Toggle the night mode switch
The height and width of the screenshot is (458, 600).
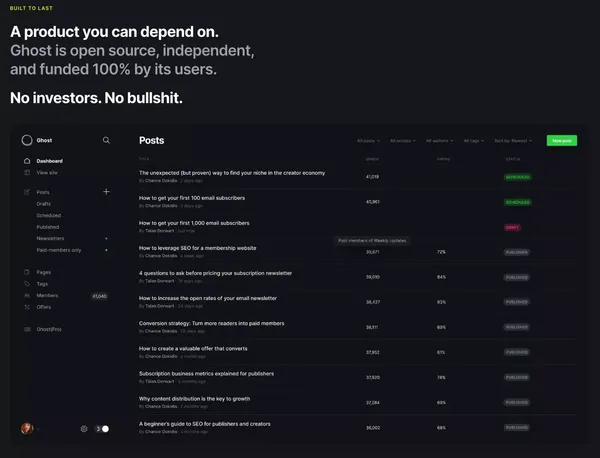pyautogui.click(x=102, y=429)
